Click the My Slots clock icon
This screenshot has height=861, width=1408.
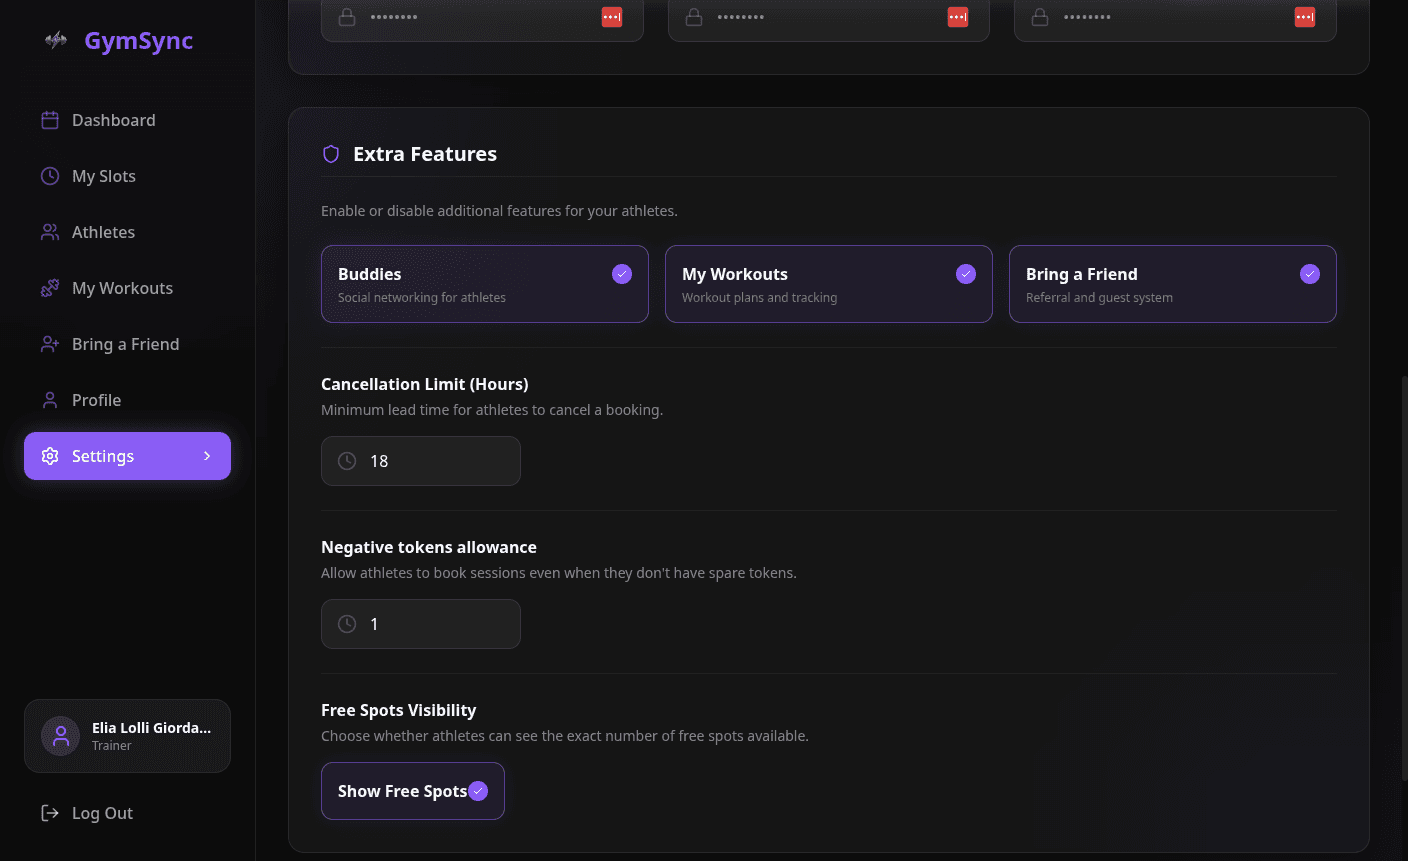point(50,176)
